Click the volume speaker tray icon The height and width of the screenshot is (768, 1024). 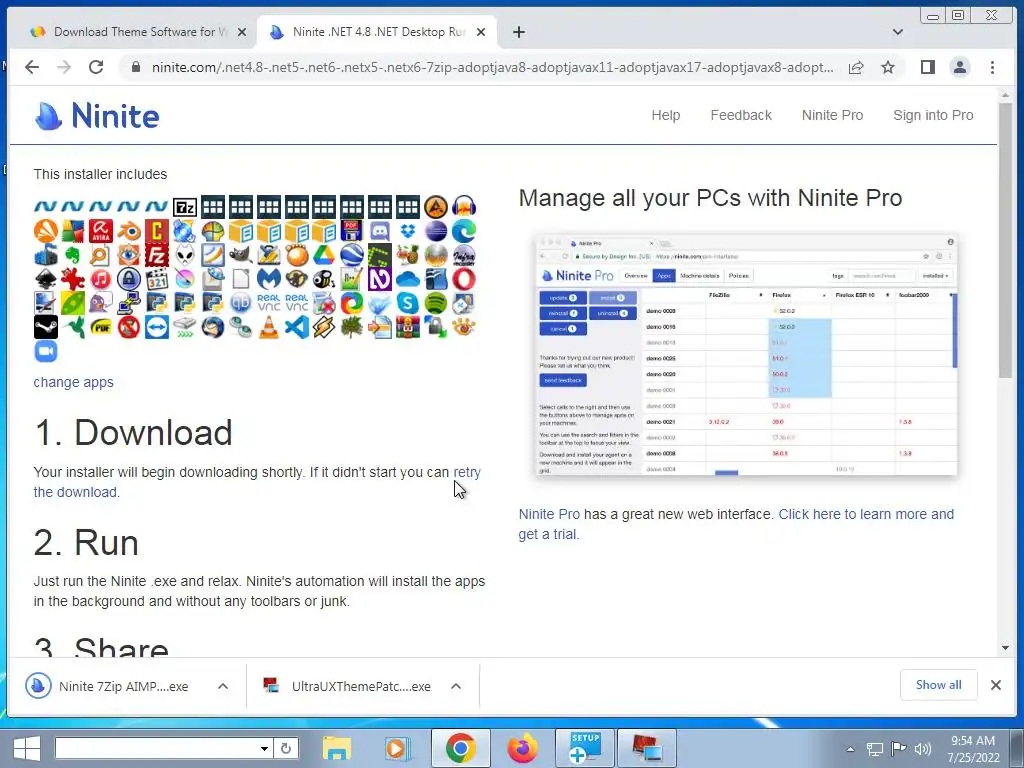pyautogui.click(x=922, y=749)
